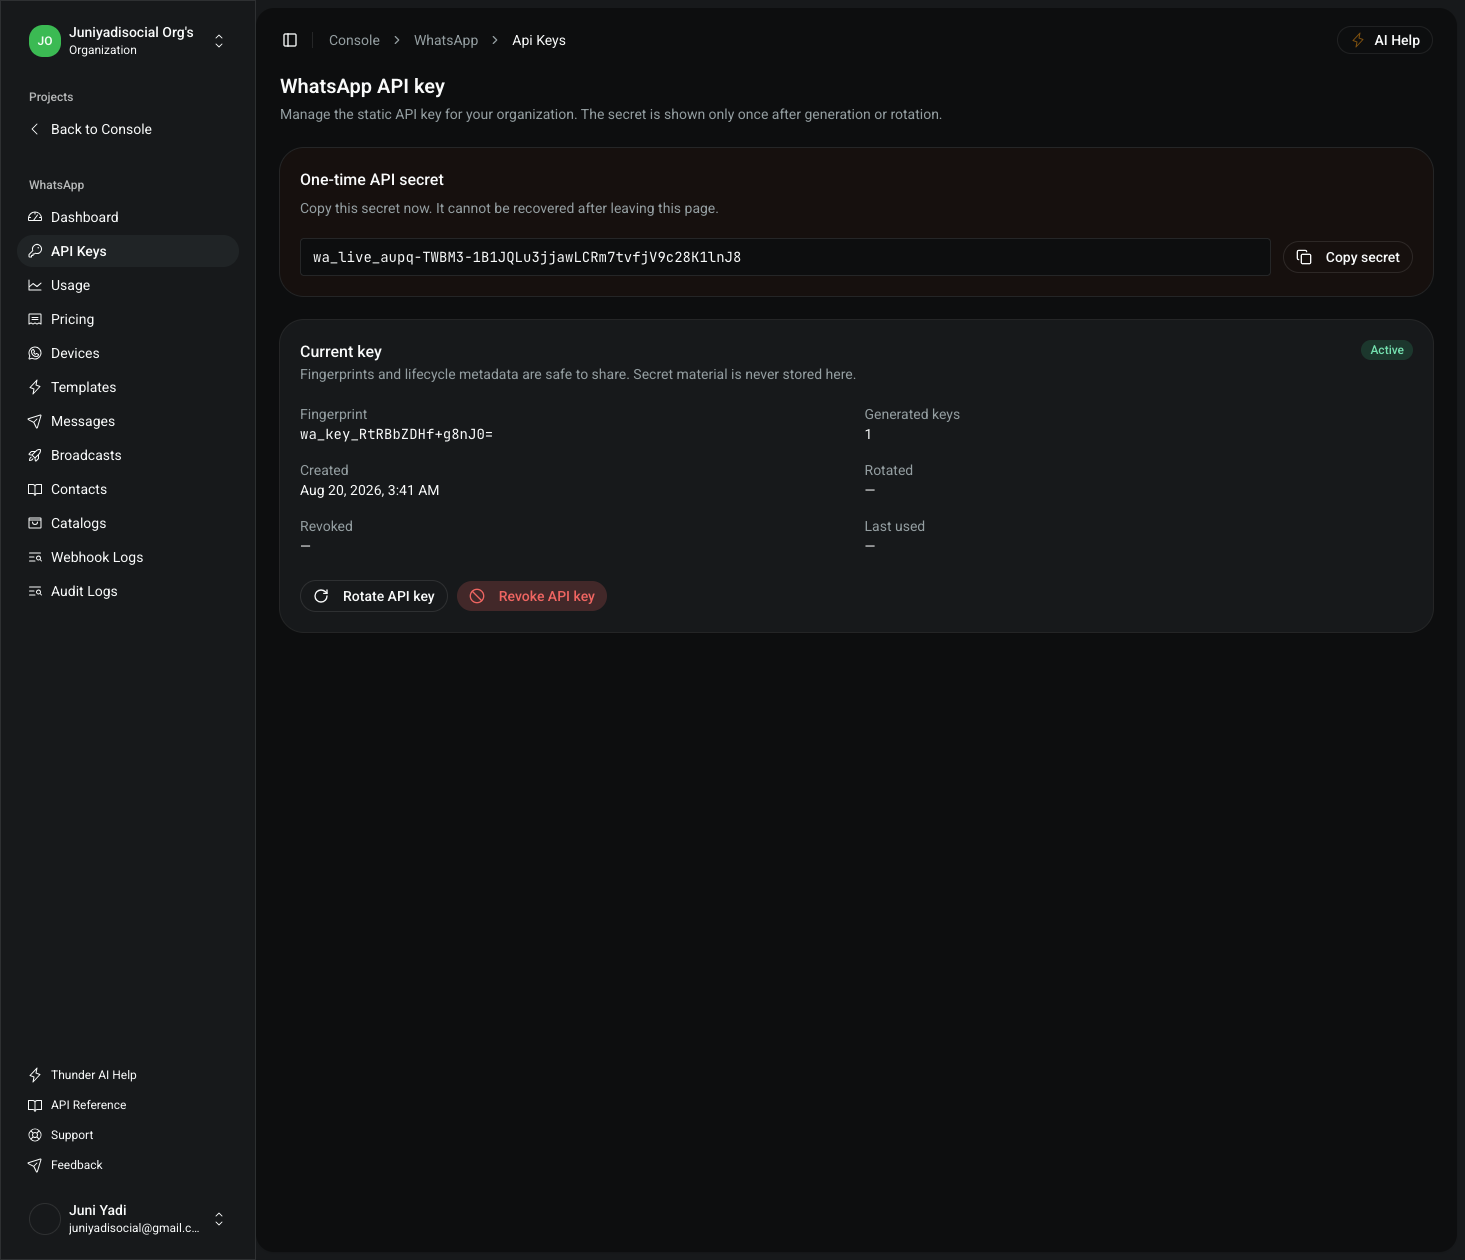
Task: Click the Webhook Logs search-list icon
Action: 35,557
